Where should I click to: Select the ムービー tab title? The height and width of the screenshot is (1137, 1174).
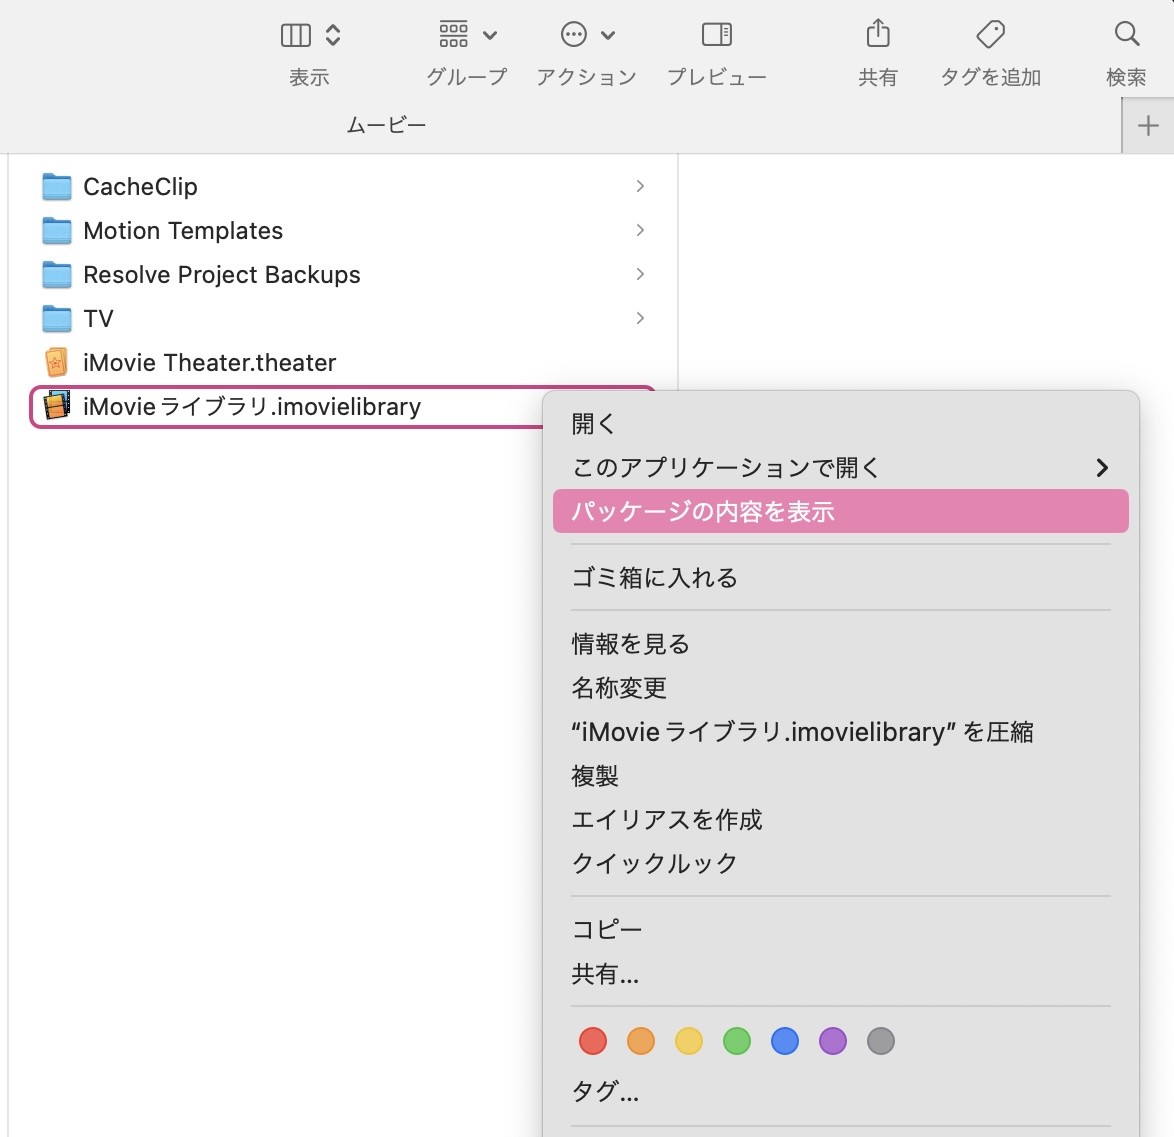386,125
